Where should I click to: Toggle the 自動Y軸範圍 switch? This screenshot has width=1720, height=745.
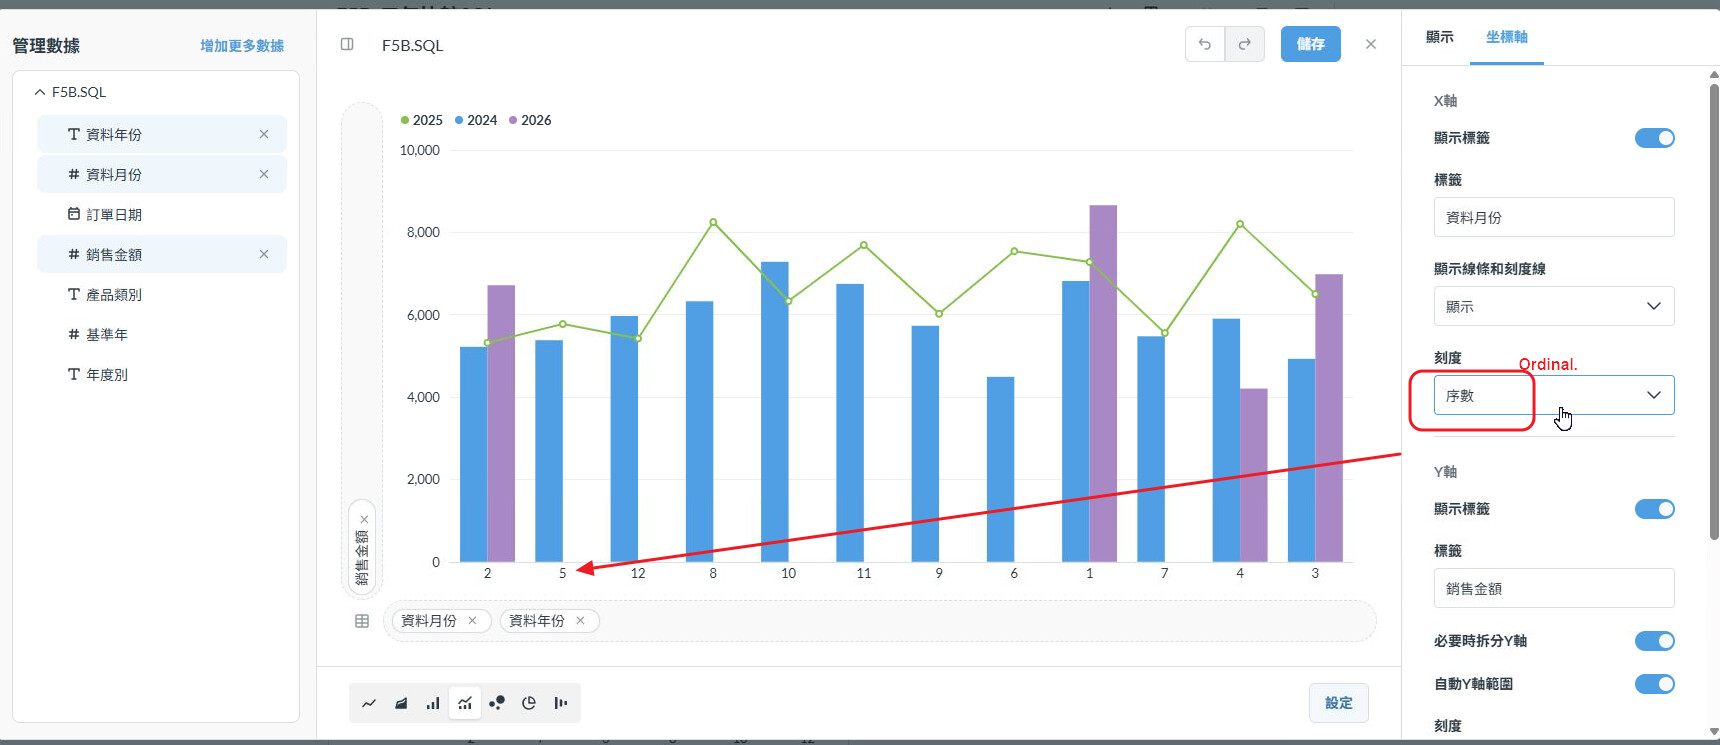click(1654, 684)
